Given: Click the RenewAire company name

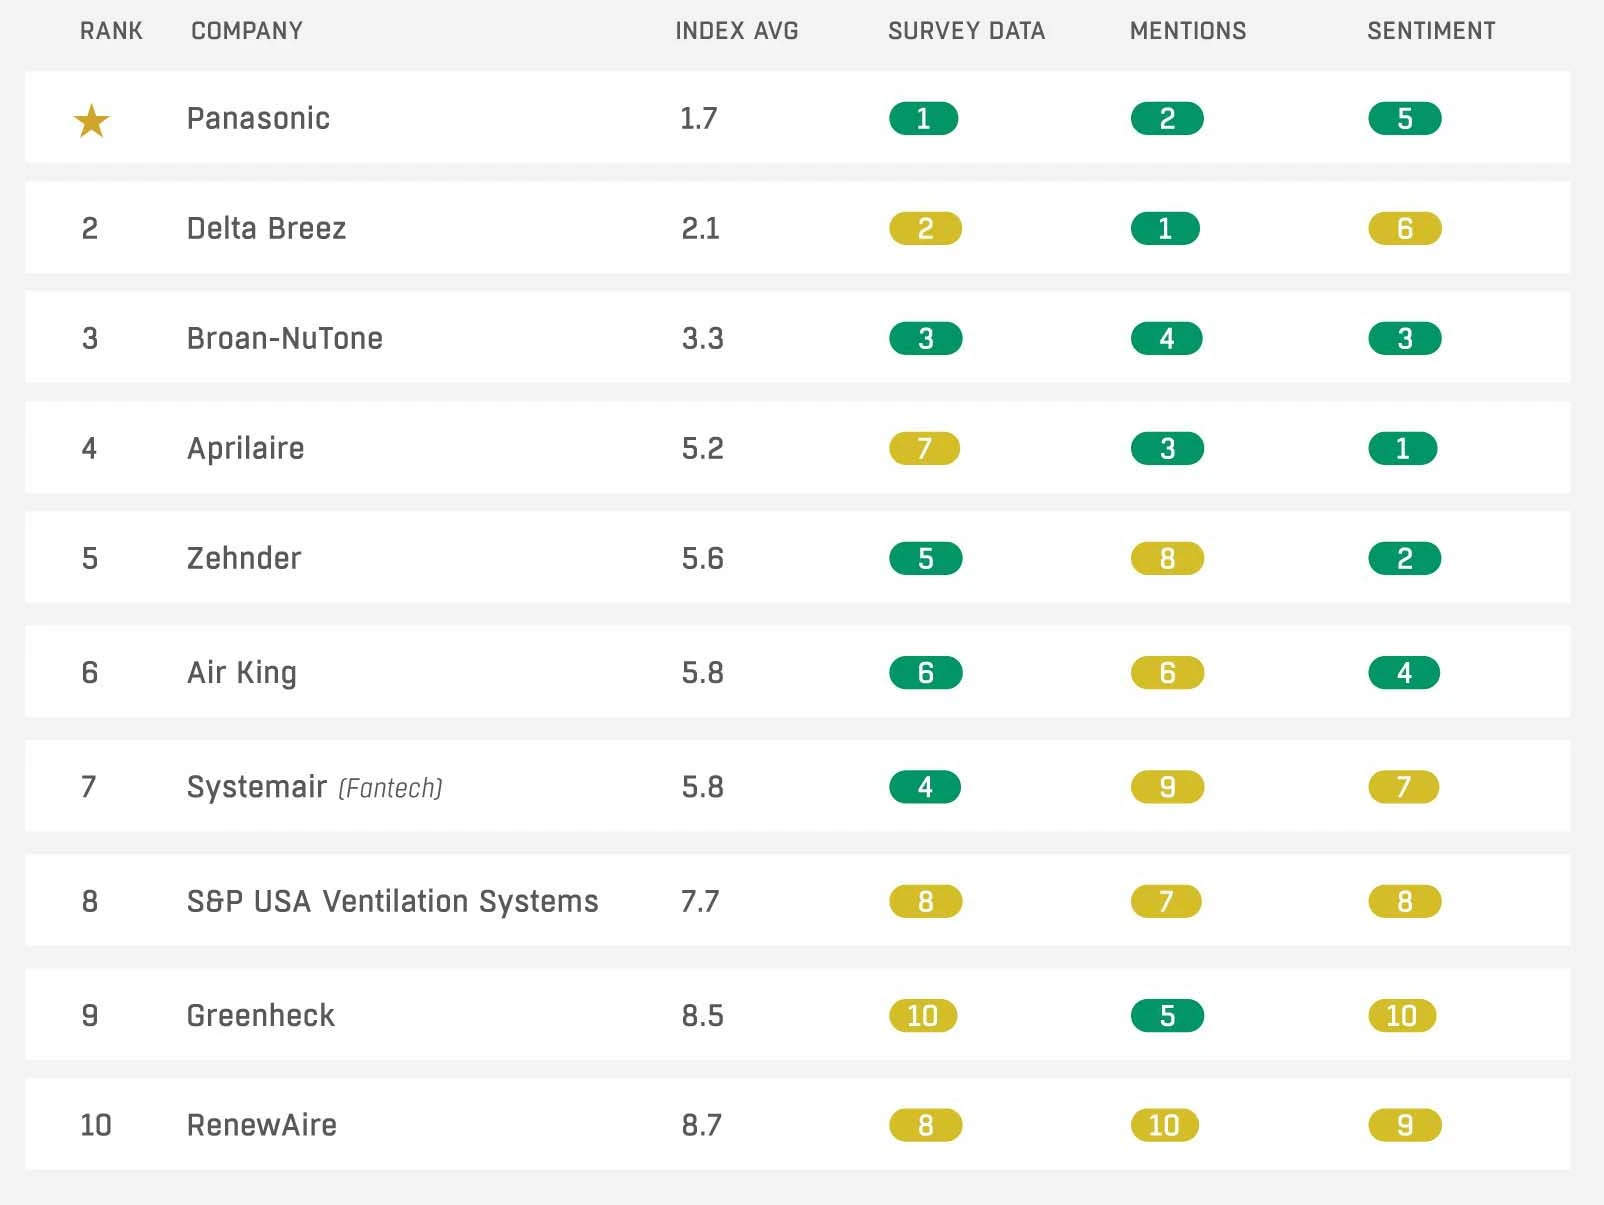Looking at the screenshot, I should coord(262,1125).
